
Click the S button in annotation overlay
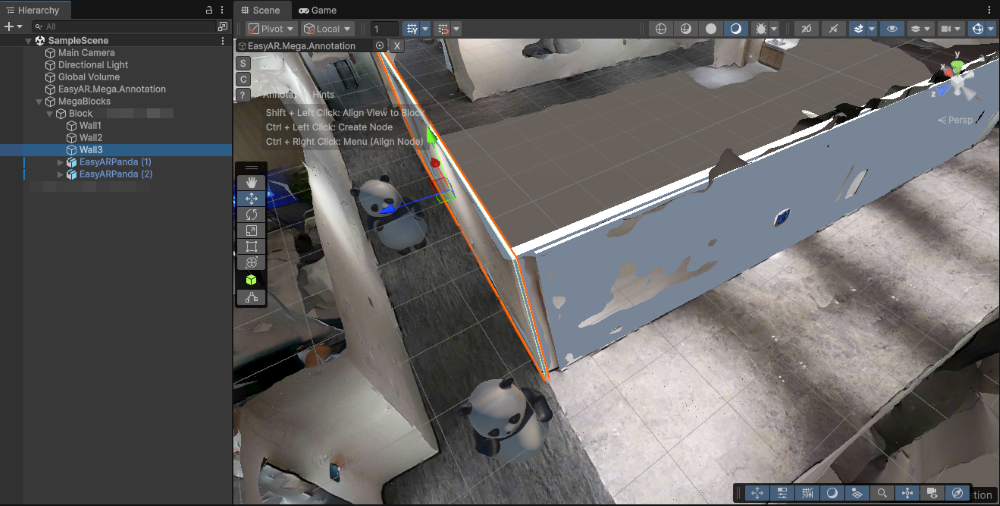tap(243, 63)
